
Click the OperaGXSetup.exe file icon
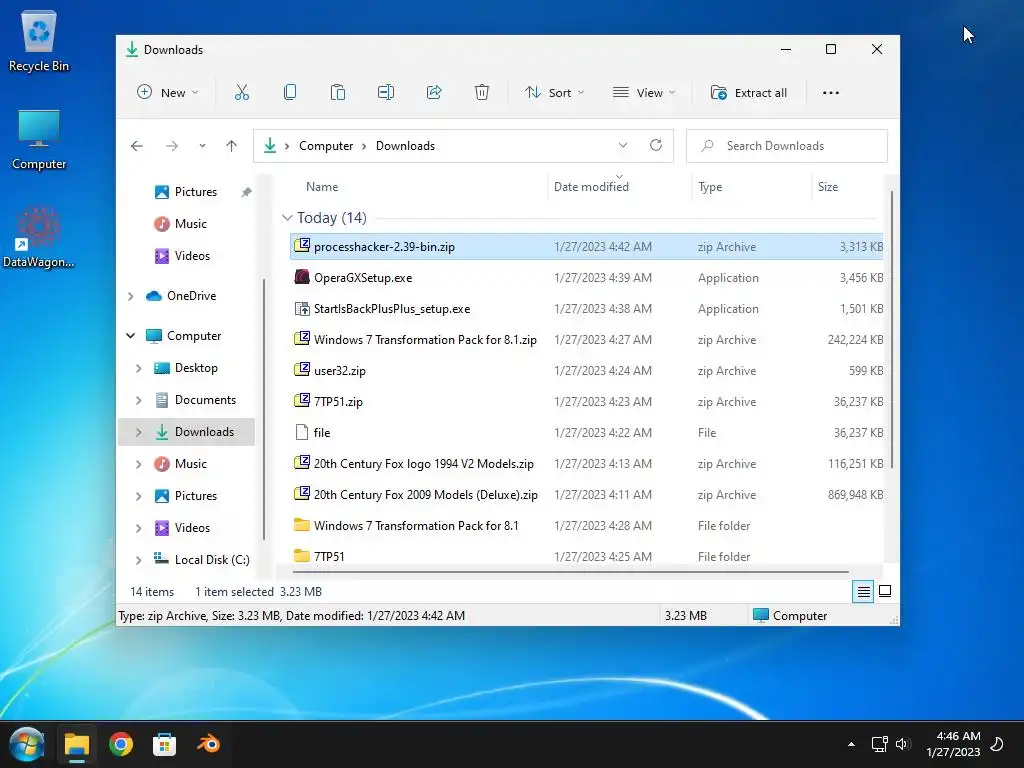[x=302, y=277]
